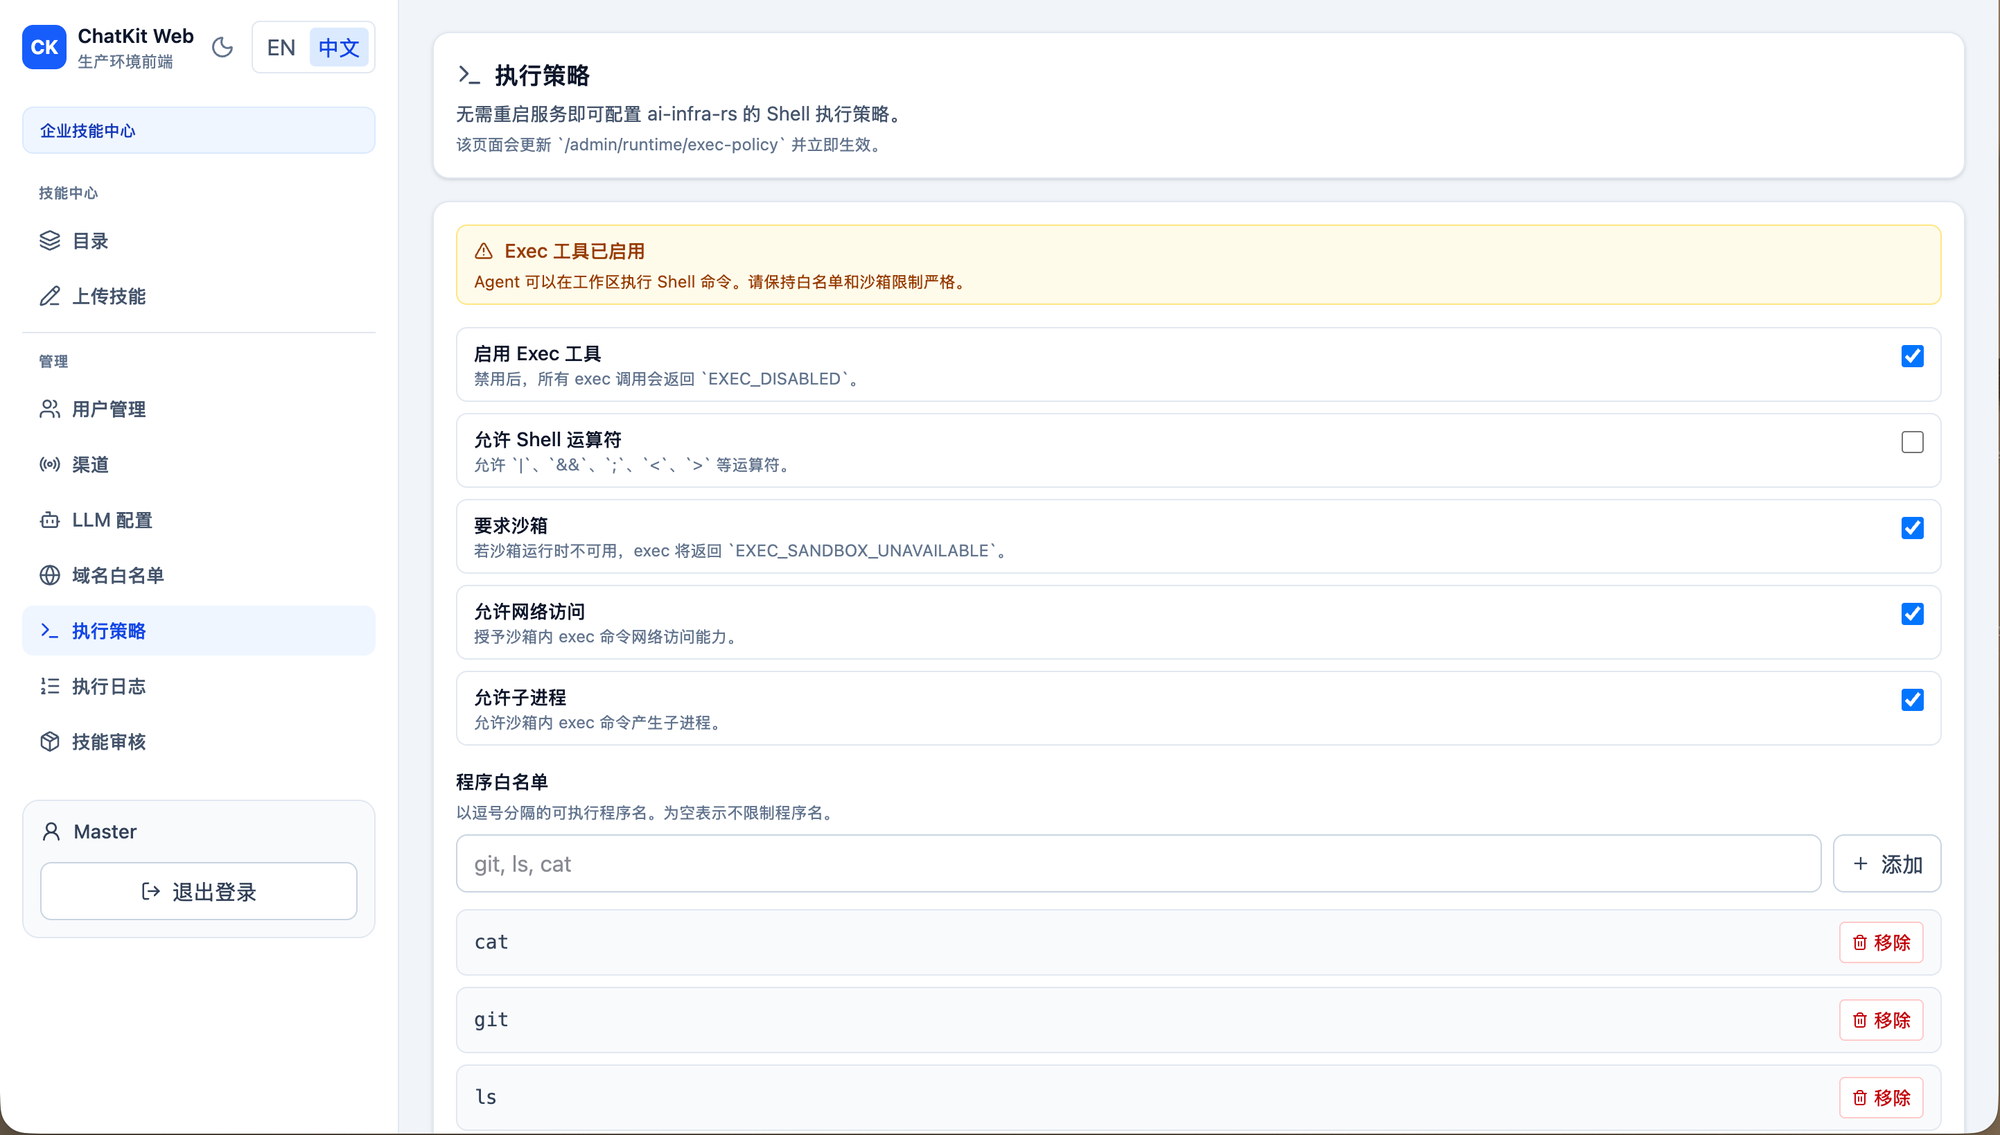This screenshot has height=1135, width=2000.
Task: Click the 退出登录 button
Action: 199,891
